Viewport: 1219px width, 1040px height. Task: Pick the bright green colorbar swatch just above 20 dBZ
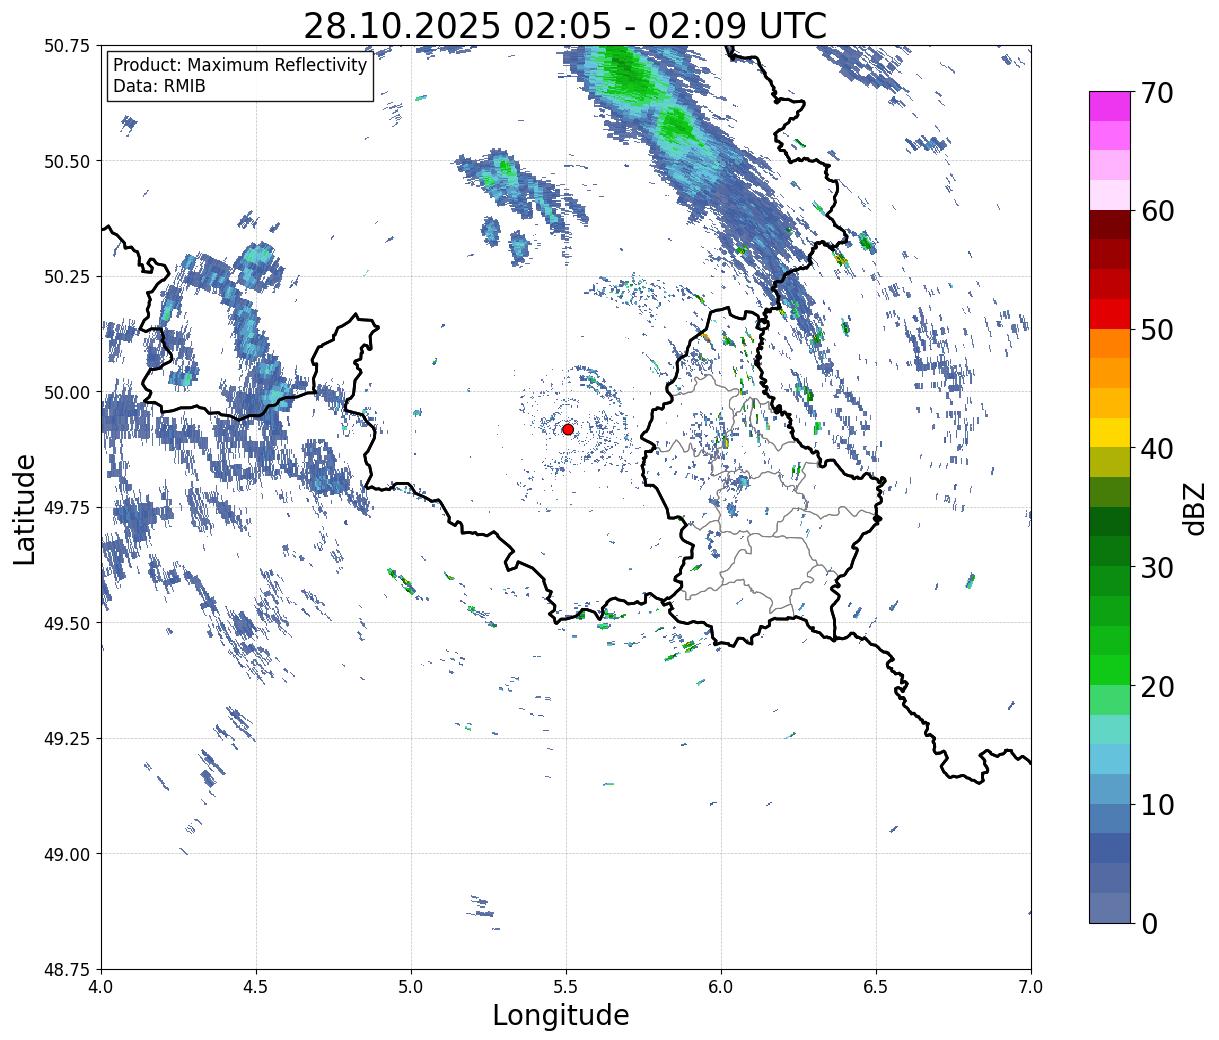[x=1110, y=670]
